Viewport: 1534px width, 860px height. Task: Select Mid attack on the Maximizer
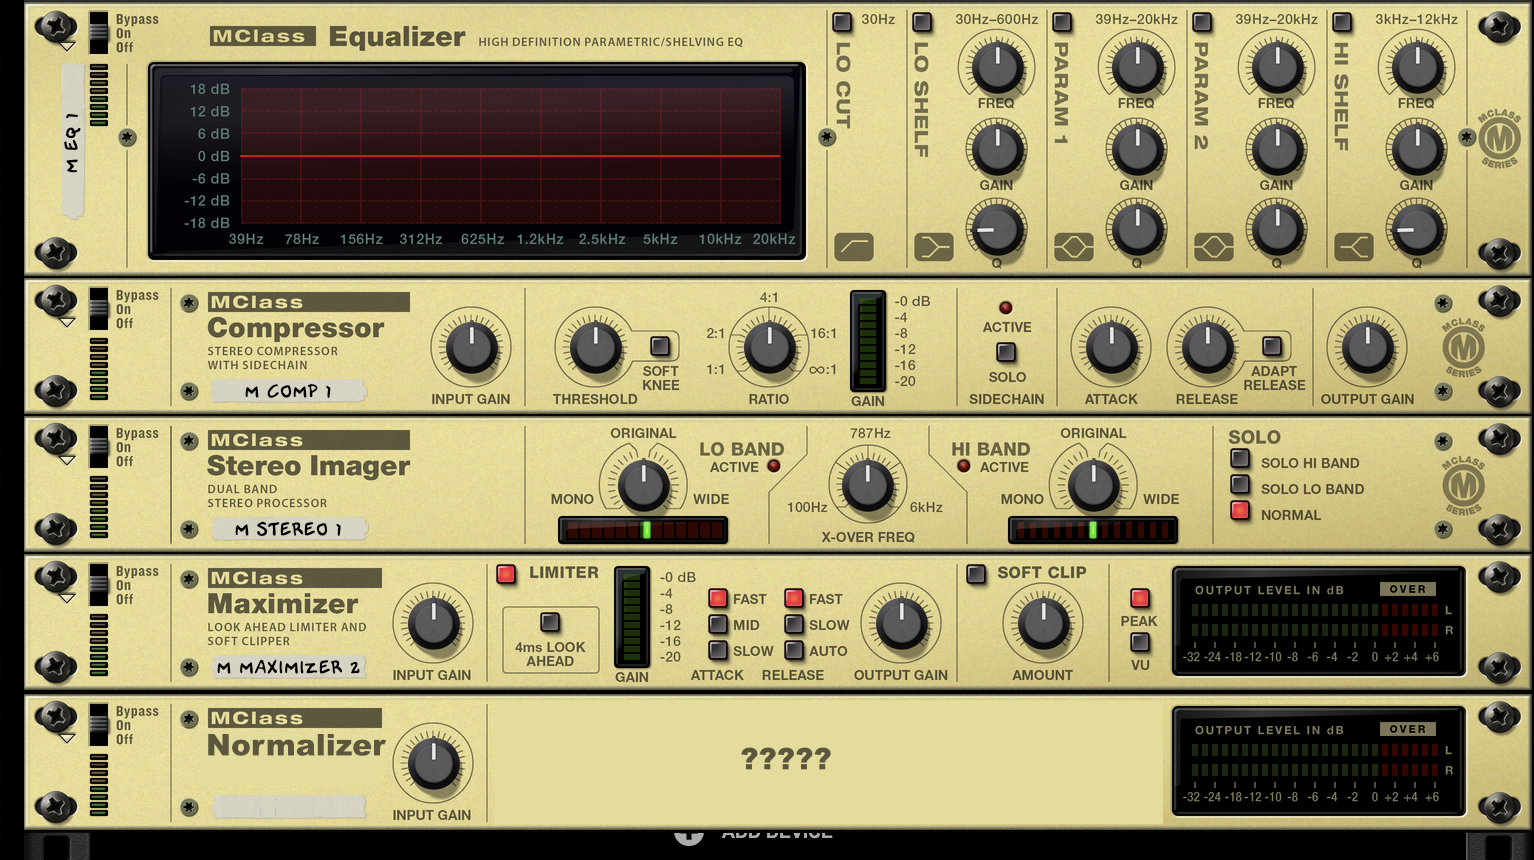(x=718, y=625)
